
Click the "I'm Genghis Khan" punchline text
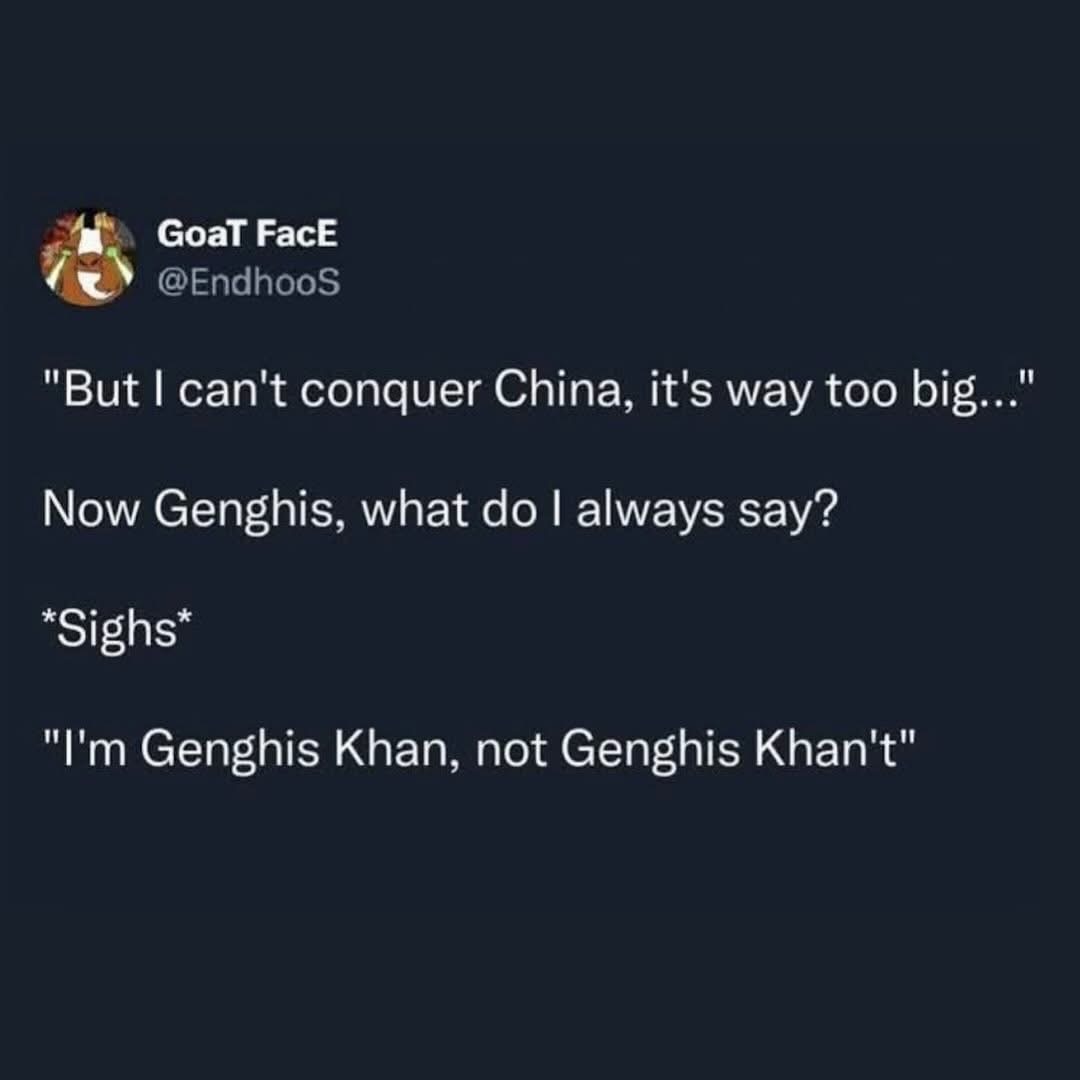click(480, 750)
